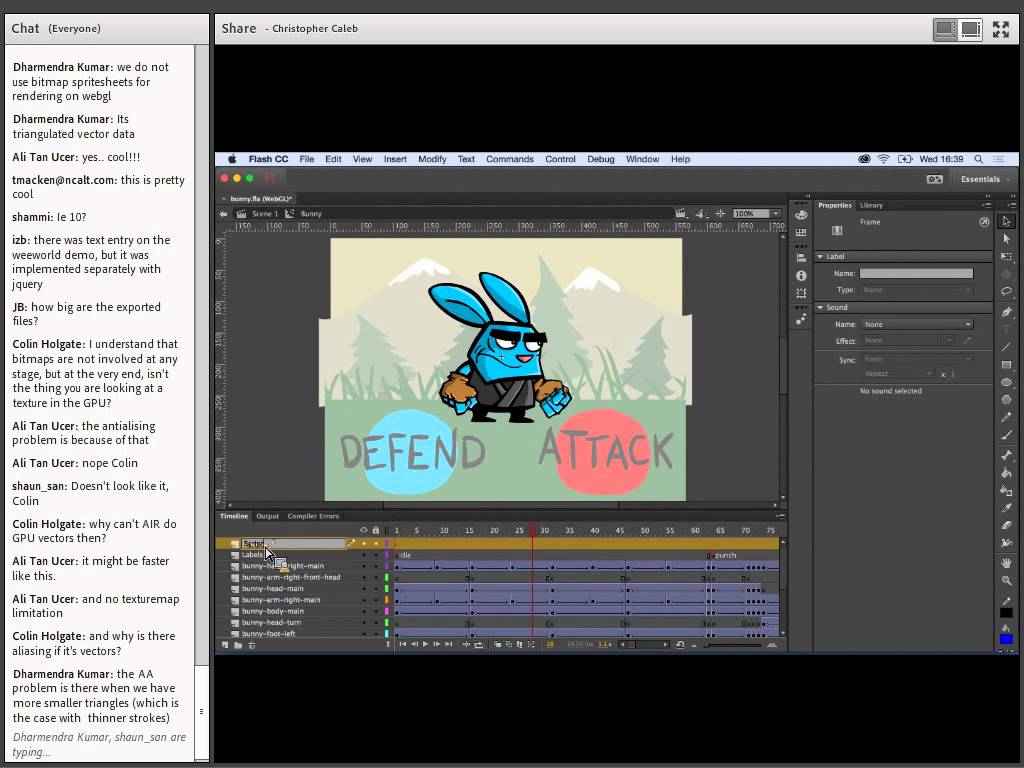This screenshot has width=1024, height=768.
Task: Select the Pen tool
Action: (1006, 312)
